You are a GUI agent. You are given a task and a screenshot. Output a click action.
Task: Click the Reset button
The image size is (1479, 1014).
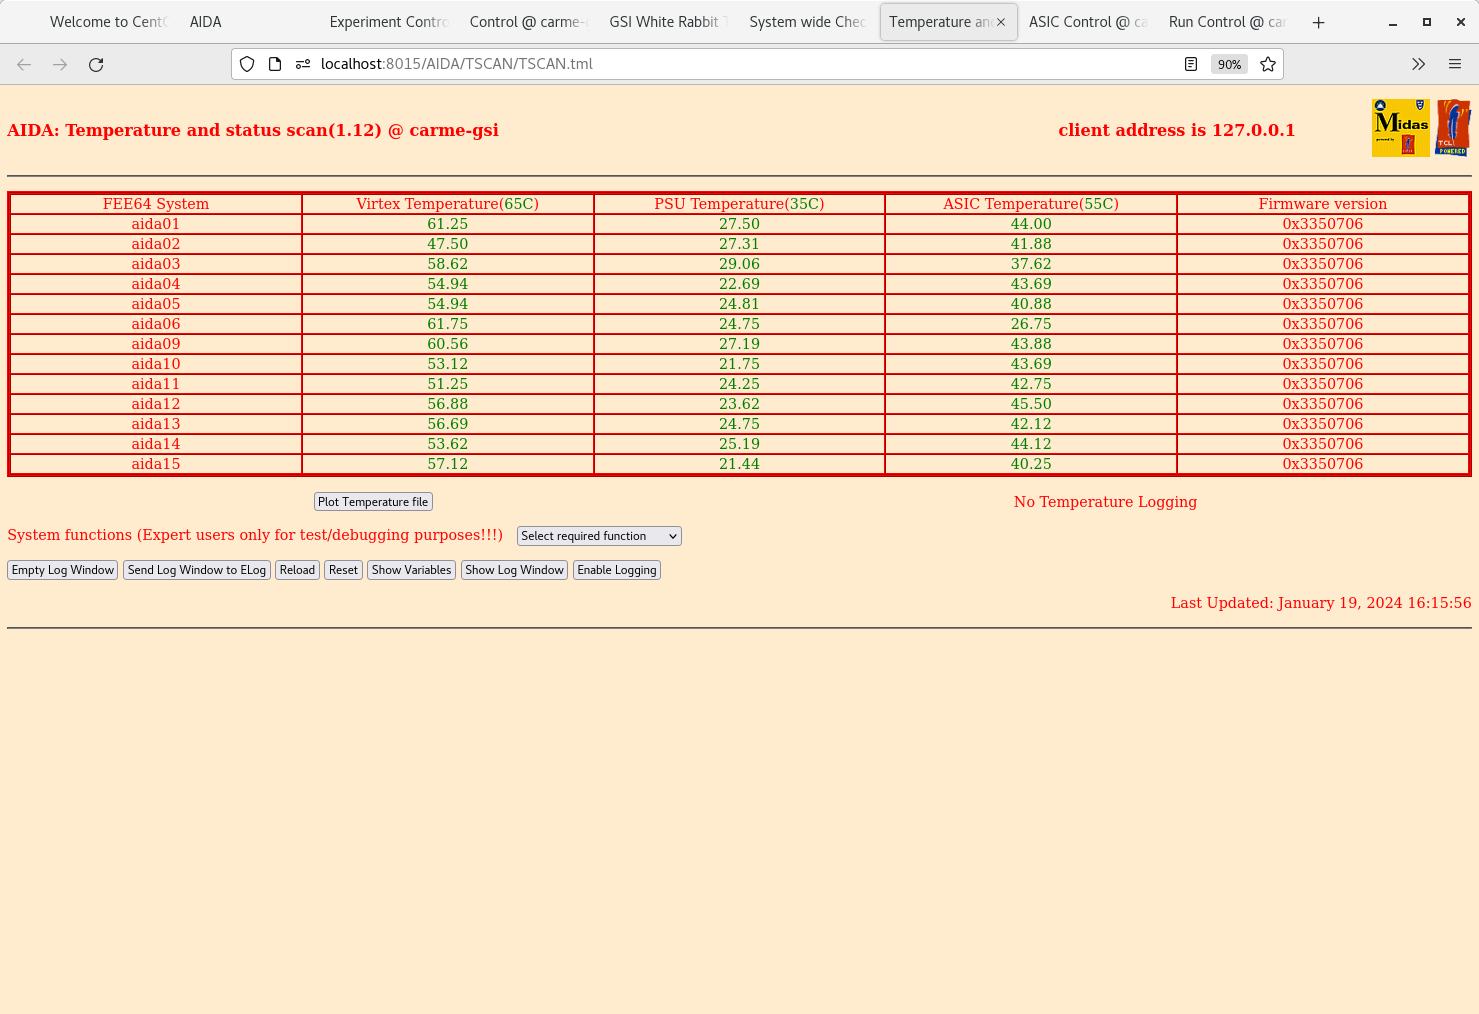tap(343, 570)
